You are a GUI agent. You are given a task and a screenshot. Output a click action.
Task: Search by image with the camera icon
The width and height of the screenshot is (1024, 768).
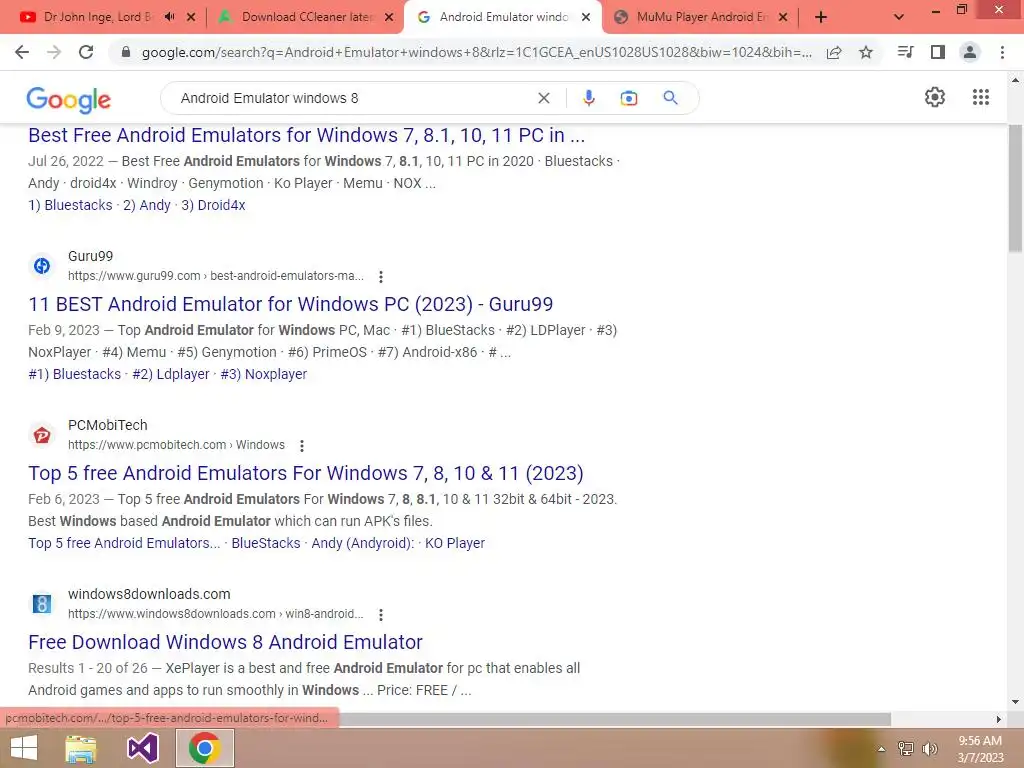[x=628, y=98]
